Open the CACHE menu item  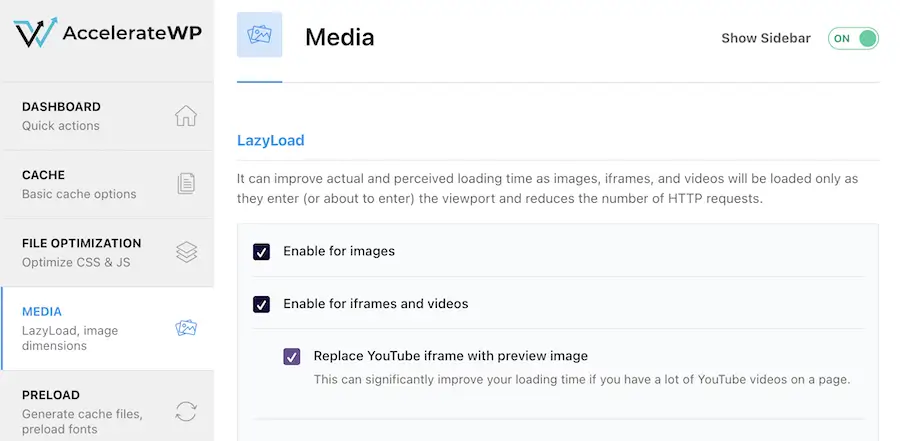pyautogui.click(x=107, y=184)
